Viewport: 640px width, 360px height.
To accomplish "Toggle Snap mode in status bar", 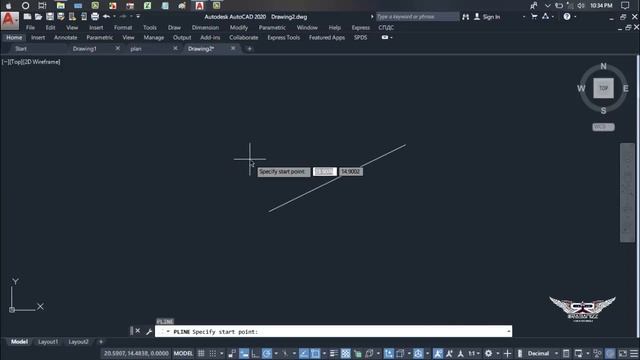I will (x=213, y=353).
